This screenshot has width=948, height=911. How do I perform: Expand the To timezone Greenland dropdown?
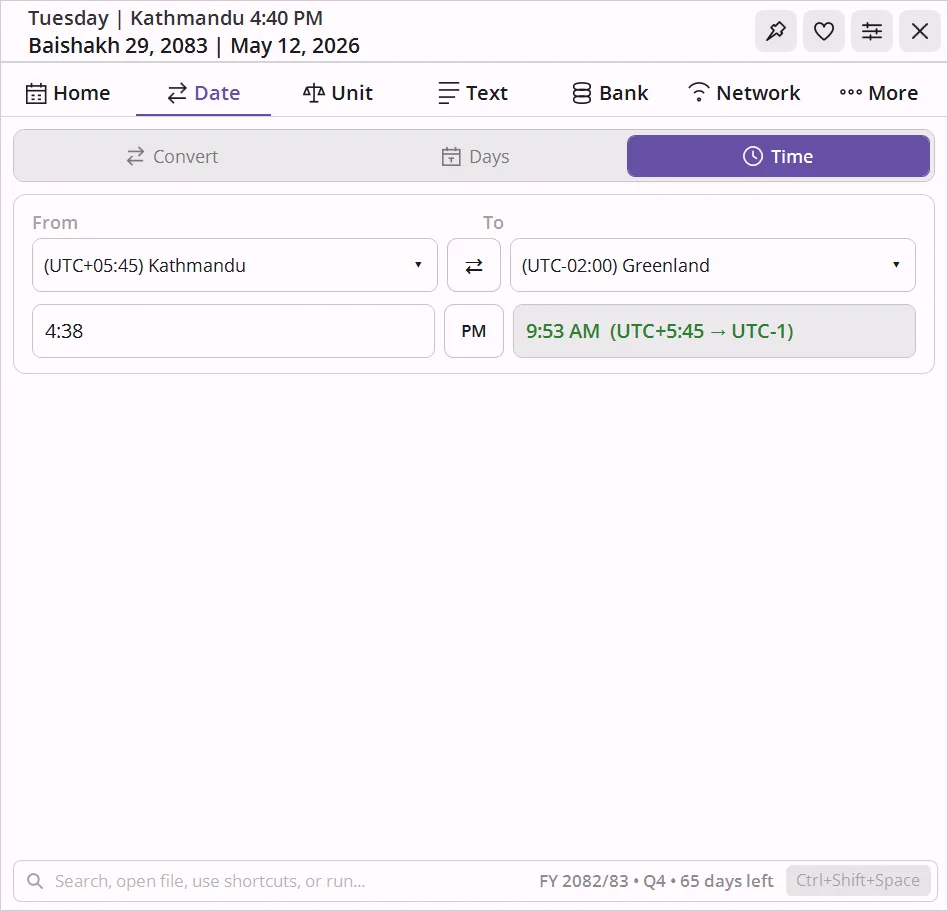click(713, 265)
